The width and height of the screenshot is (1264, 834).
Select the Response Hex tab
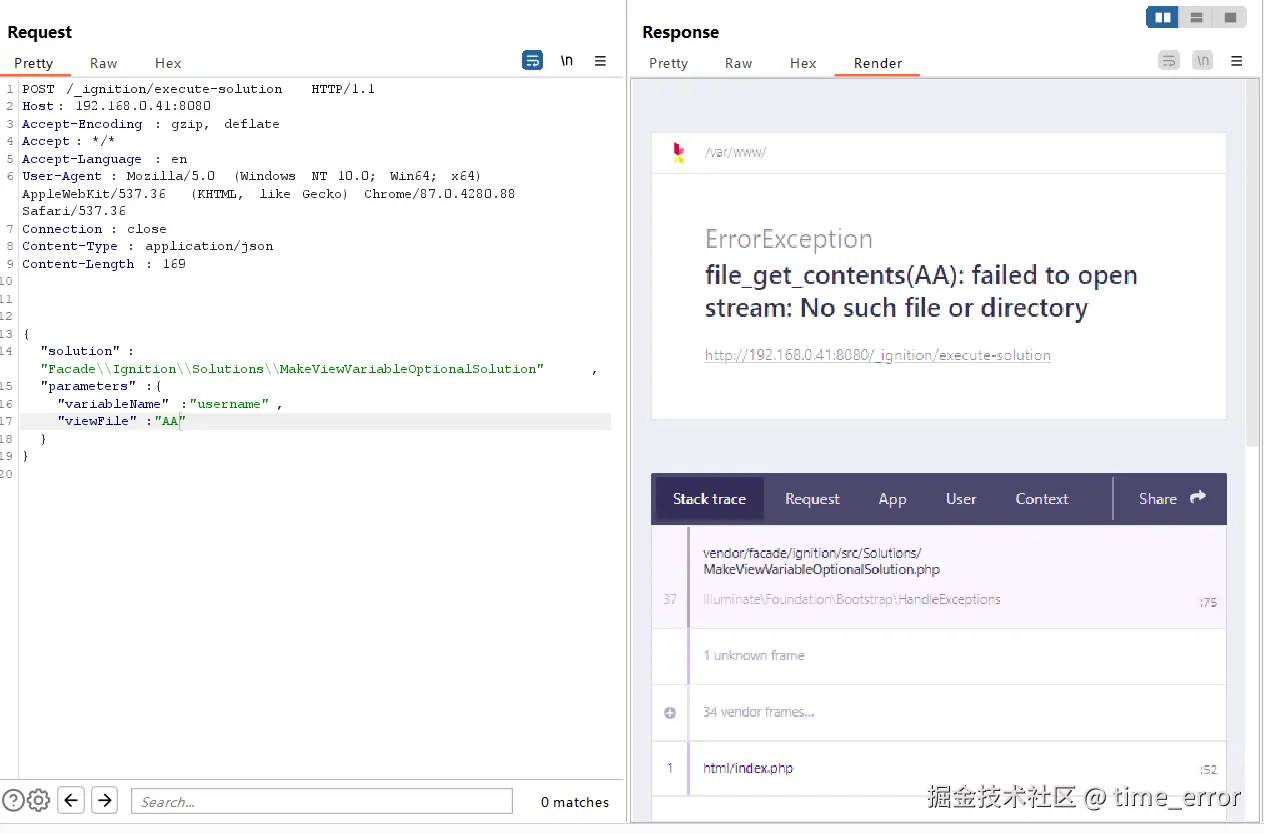[803, 63]
